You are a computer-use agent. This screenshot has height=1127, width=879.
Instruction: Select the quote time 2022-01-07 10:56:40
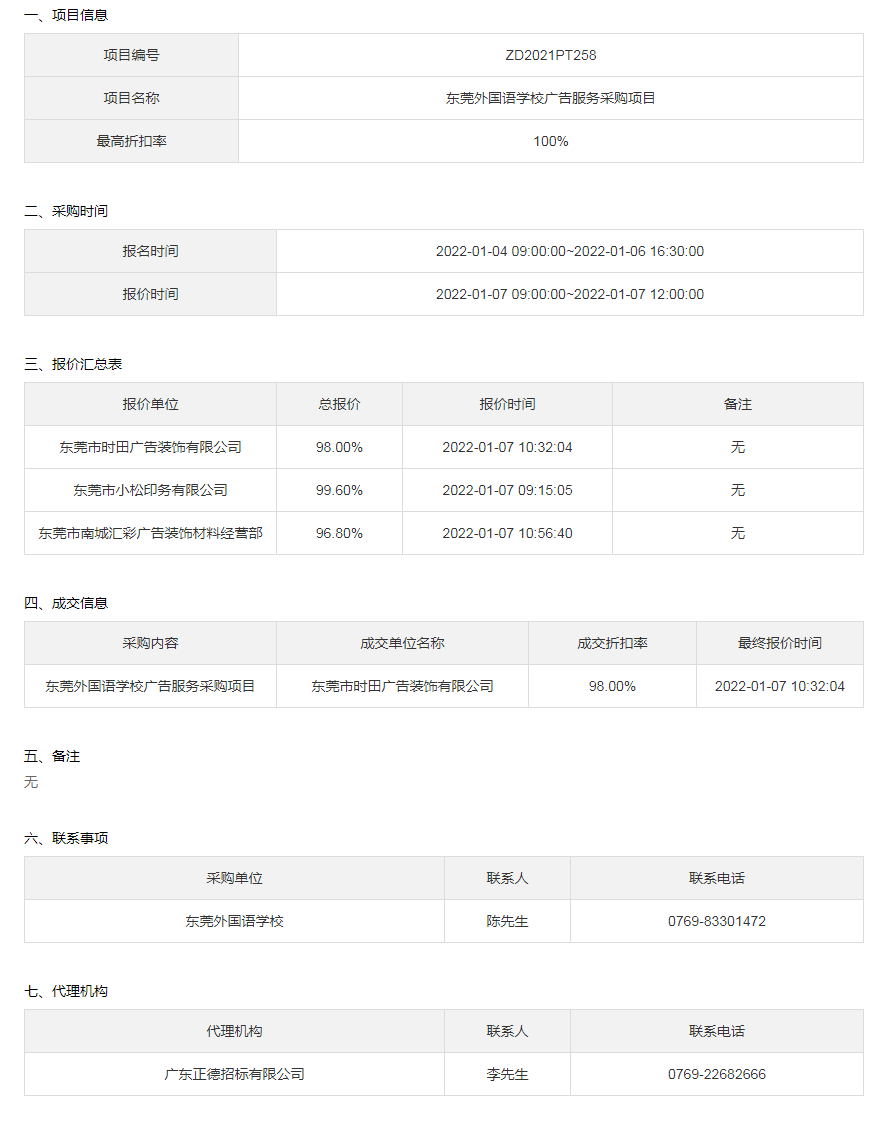click(507, 533)
